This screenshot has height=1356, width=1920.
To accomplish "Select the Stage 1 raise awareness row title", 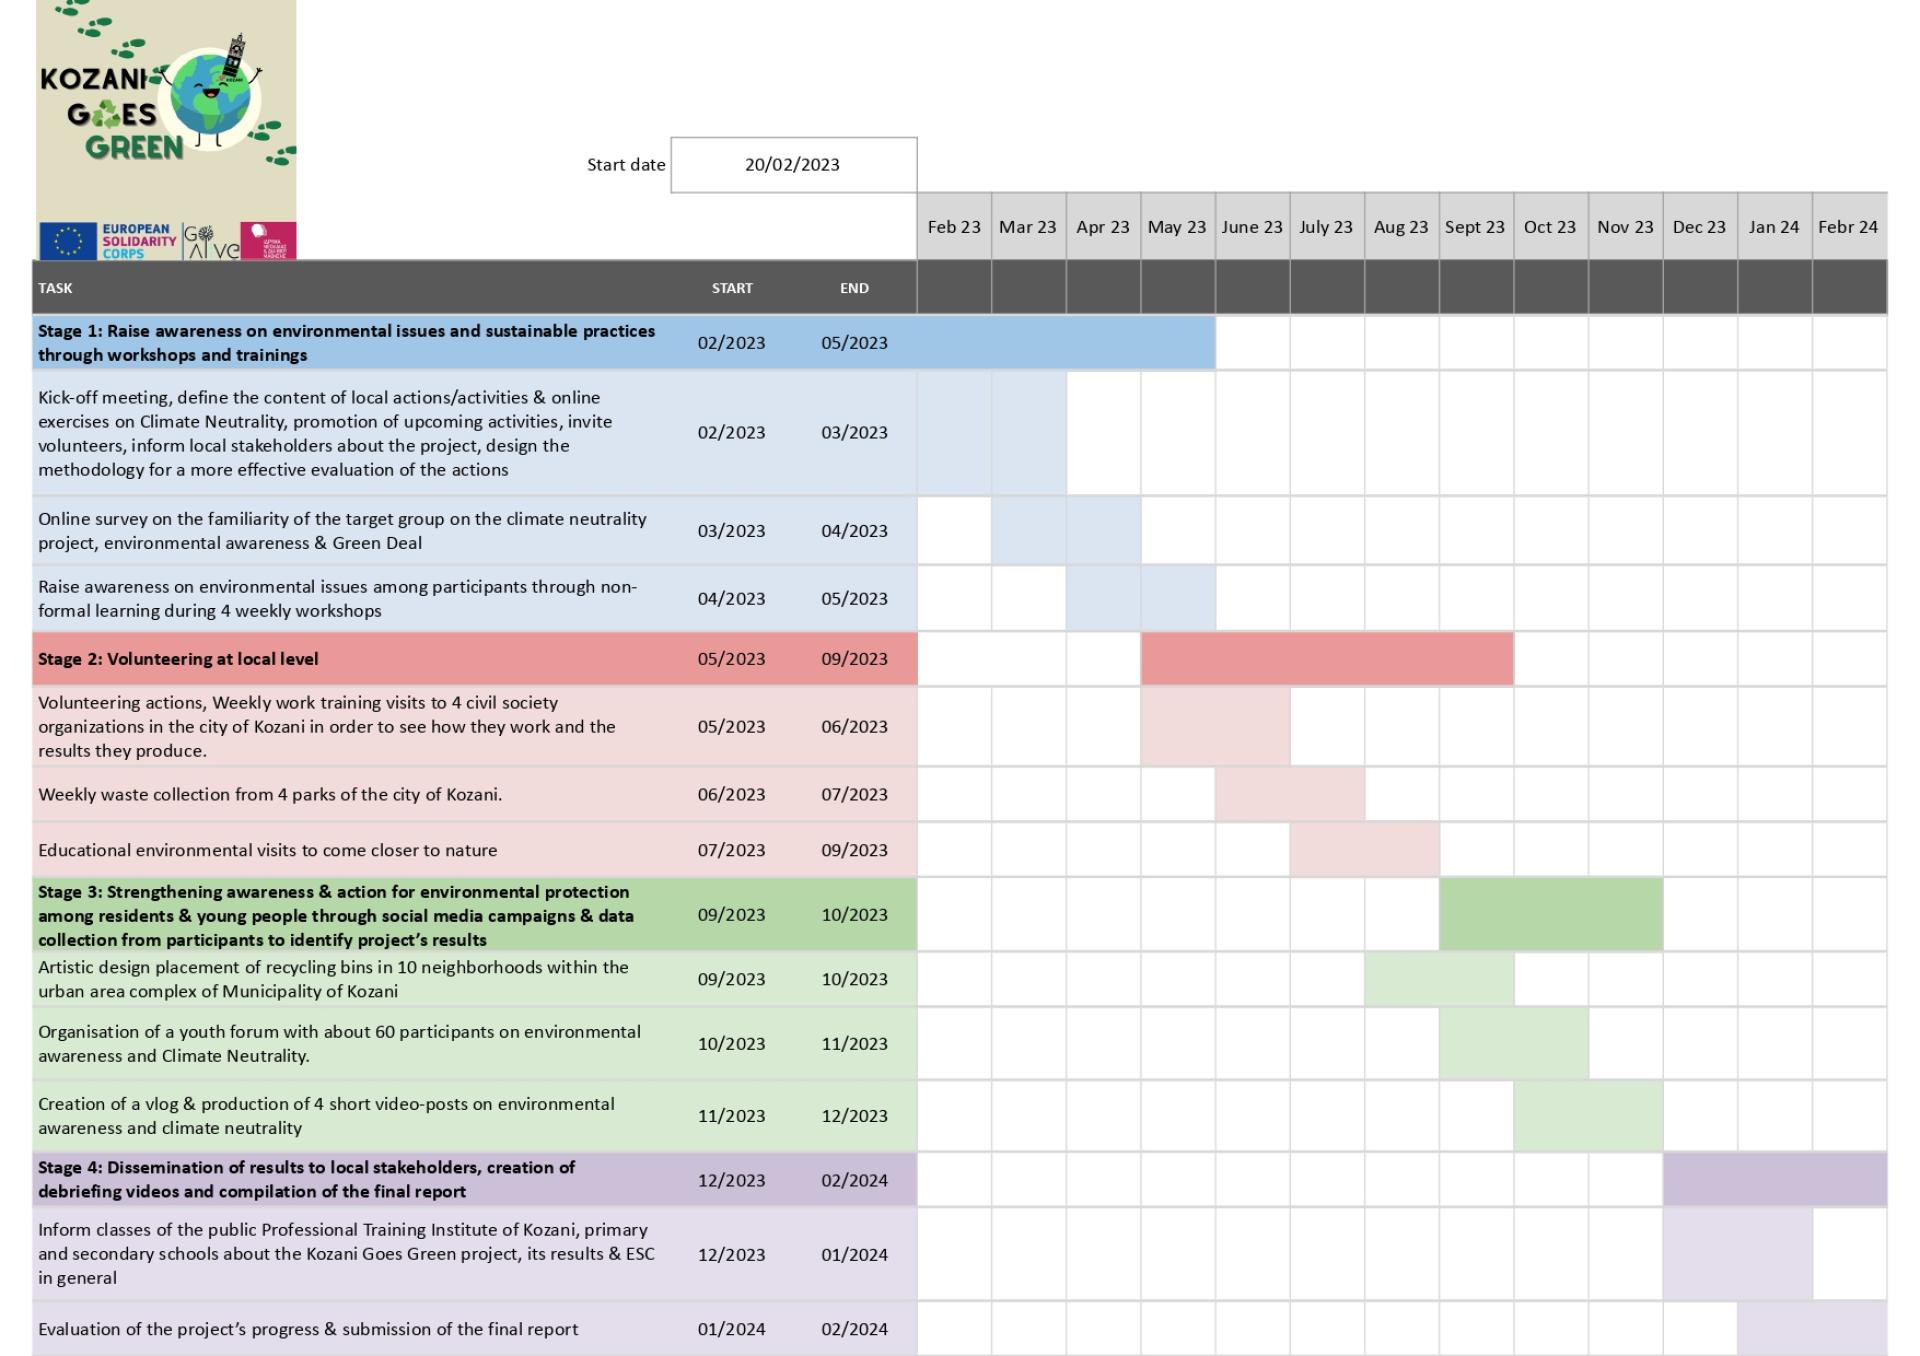I will click(346, 343).
